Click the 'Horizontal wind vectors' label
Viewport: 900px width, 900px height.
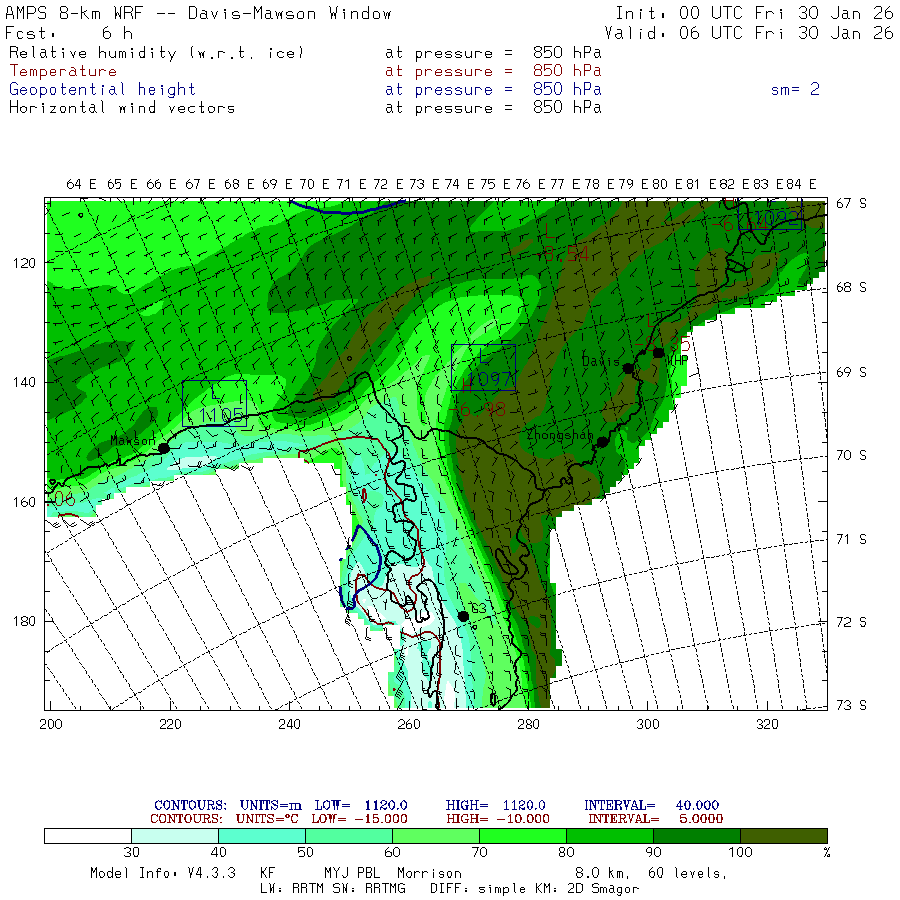coord(122,108)
